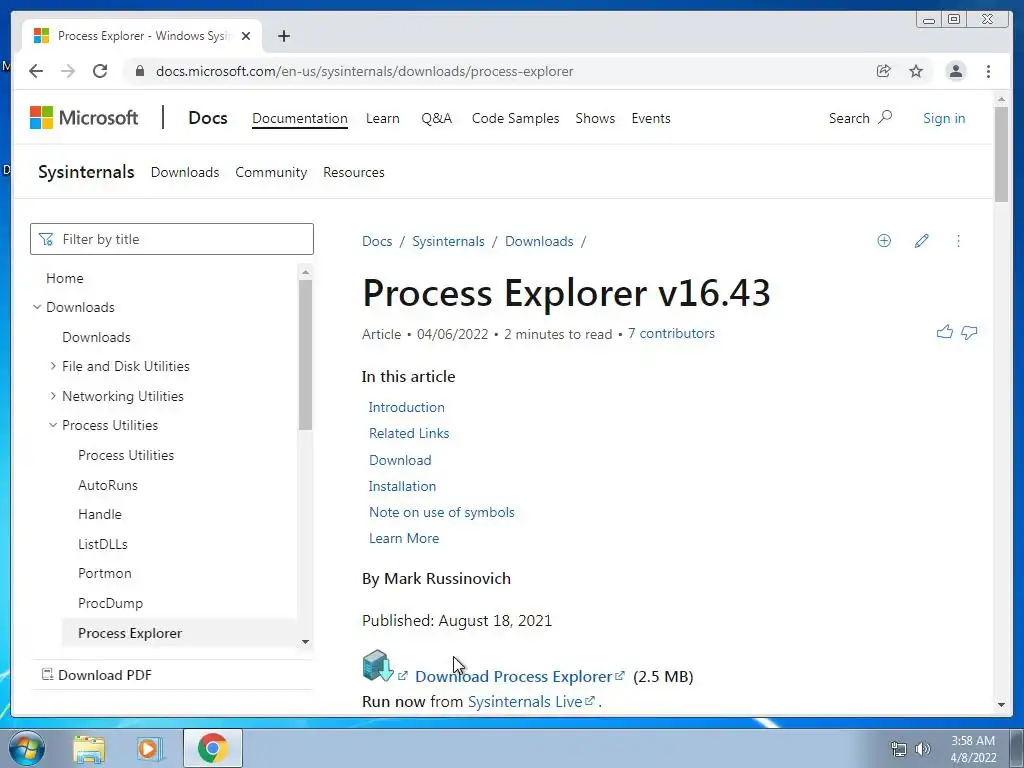The width and height of the screenshot is (1024, 768).
Task: Click the browser forward arrow
Action: click(68, 71)
